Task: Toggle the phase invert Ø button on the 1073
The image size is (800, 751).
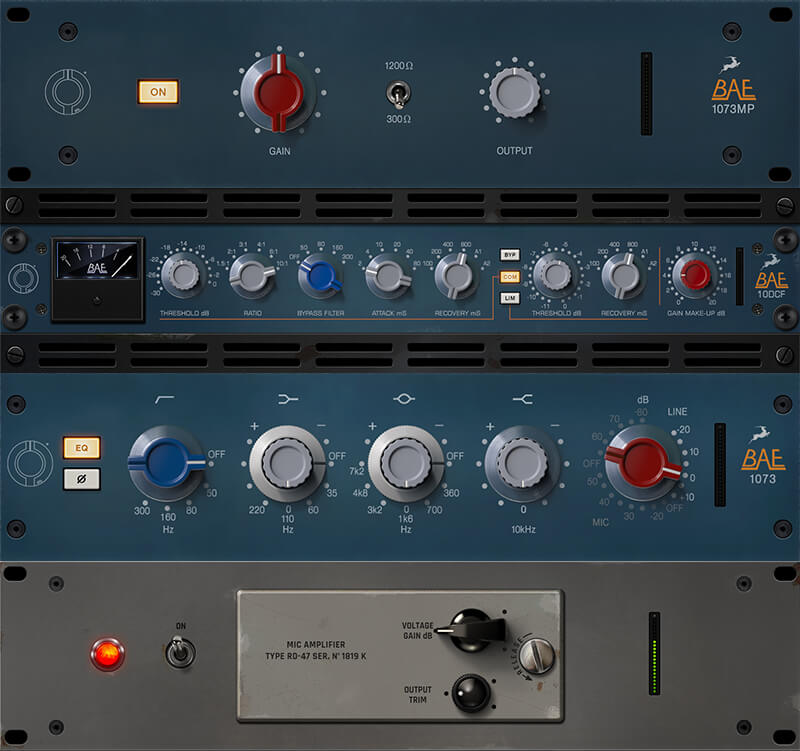Action: (82, 479)
